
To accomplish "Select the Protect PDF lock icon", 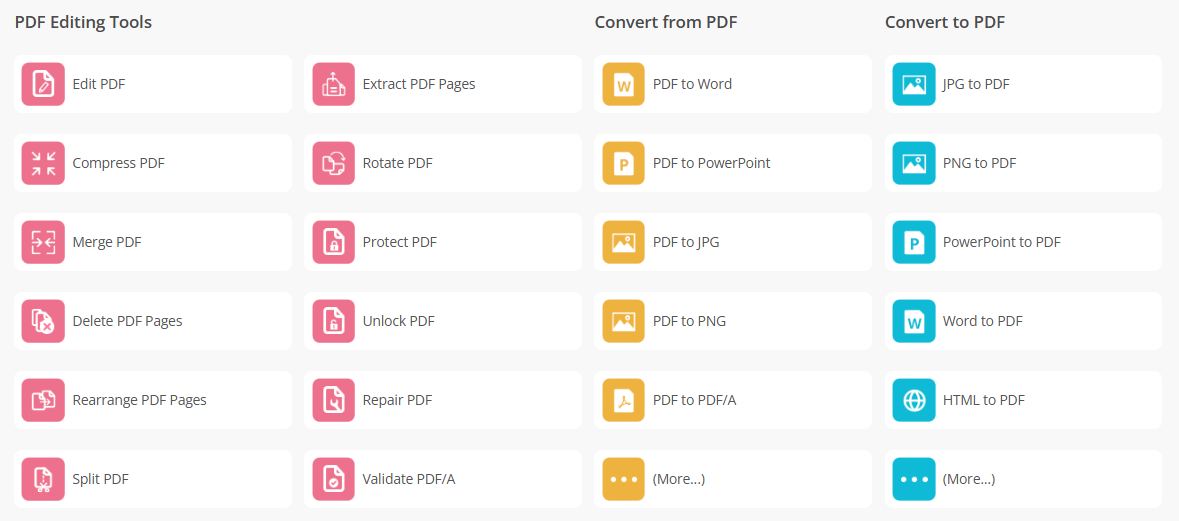I will 333,242.
